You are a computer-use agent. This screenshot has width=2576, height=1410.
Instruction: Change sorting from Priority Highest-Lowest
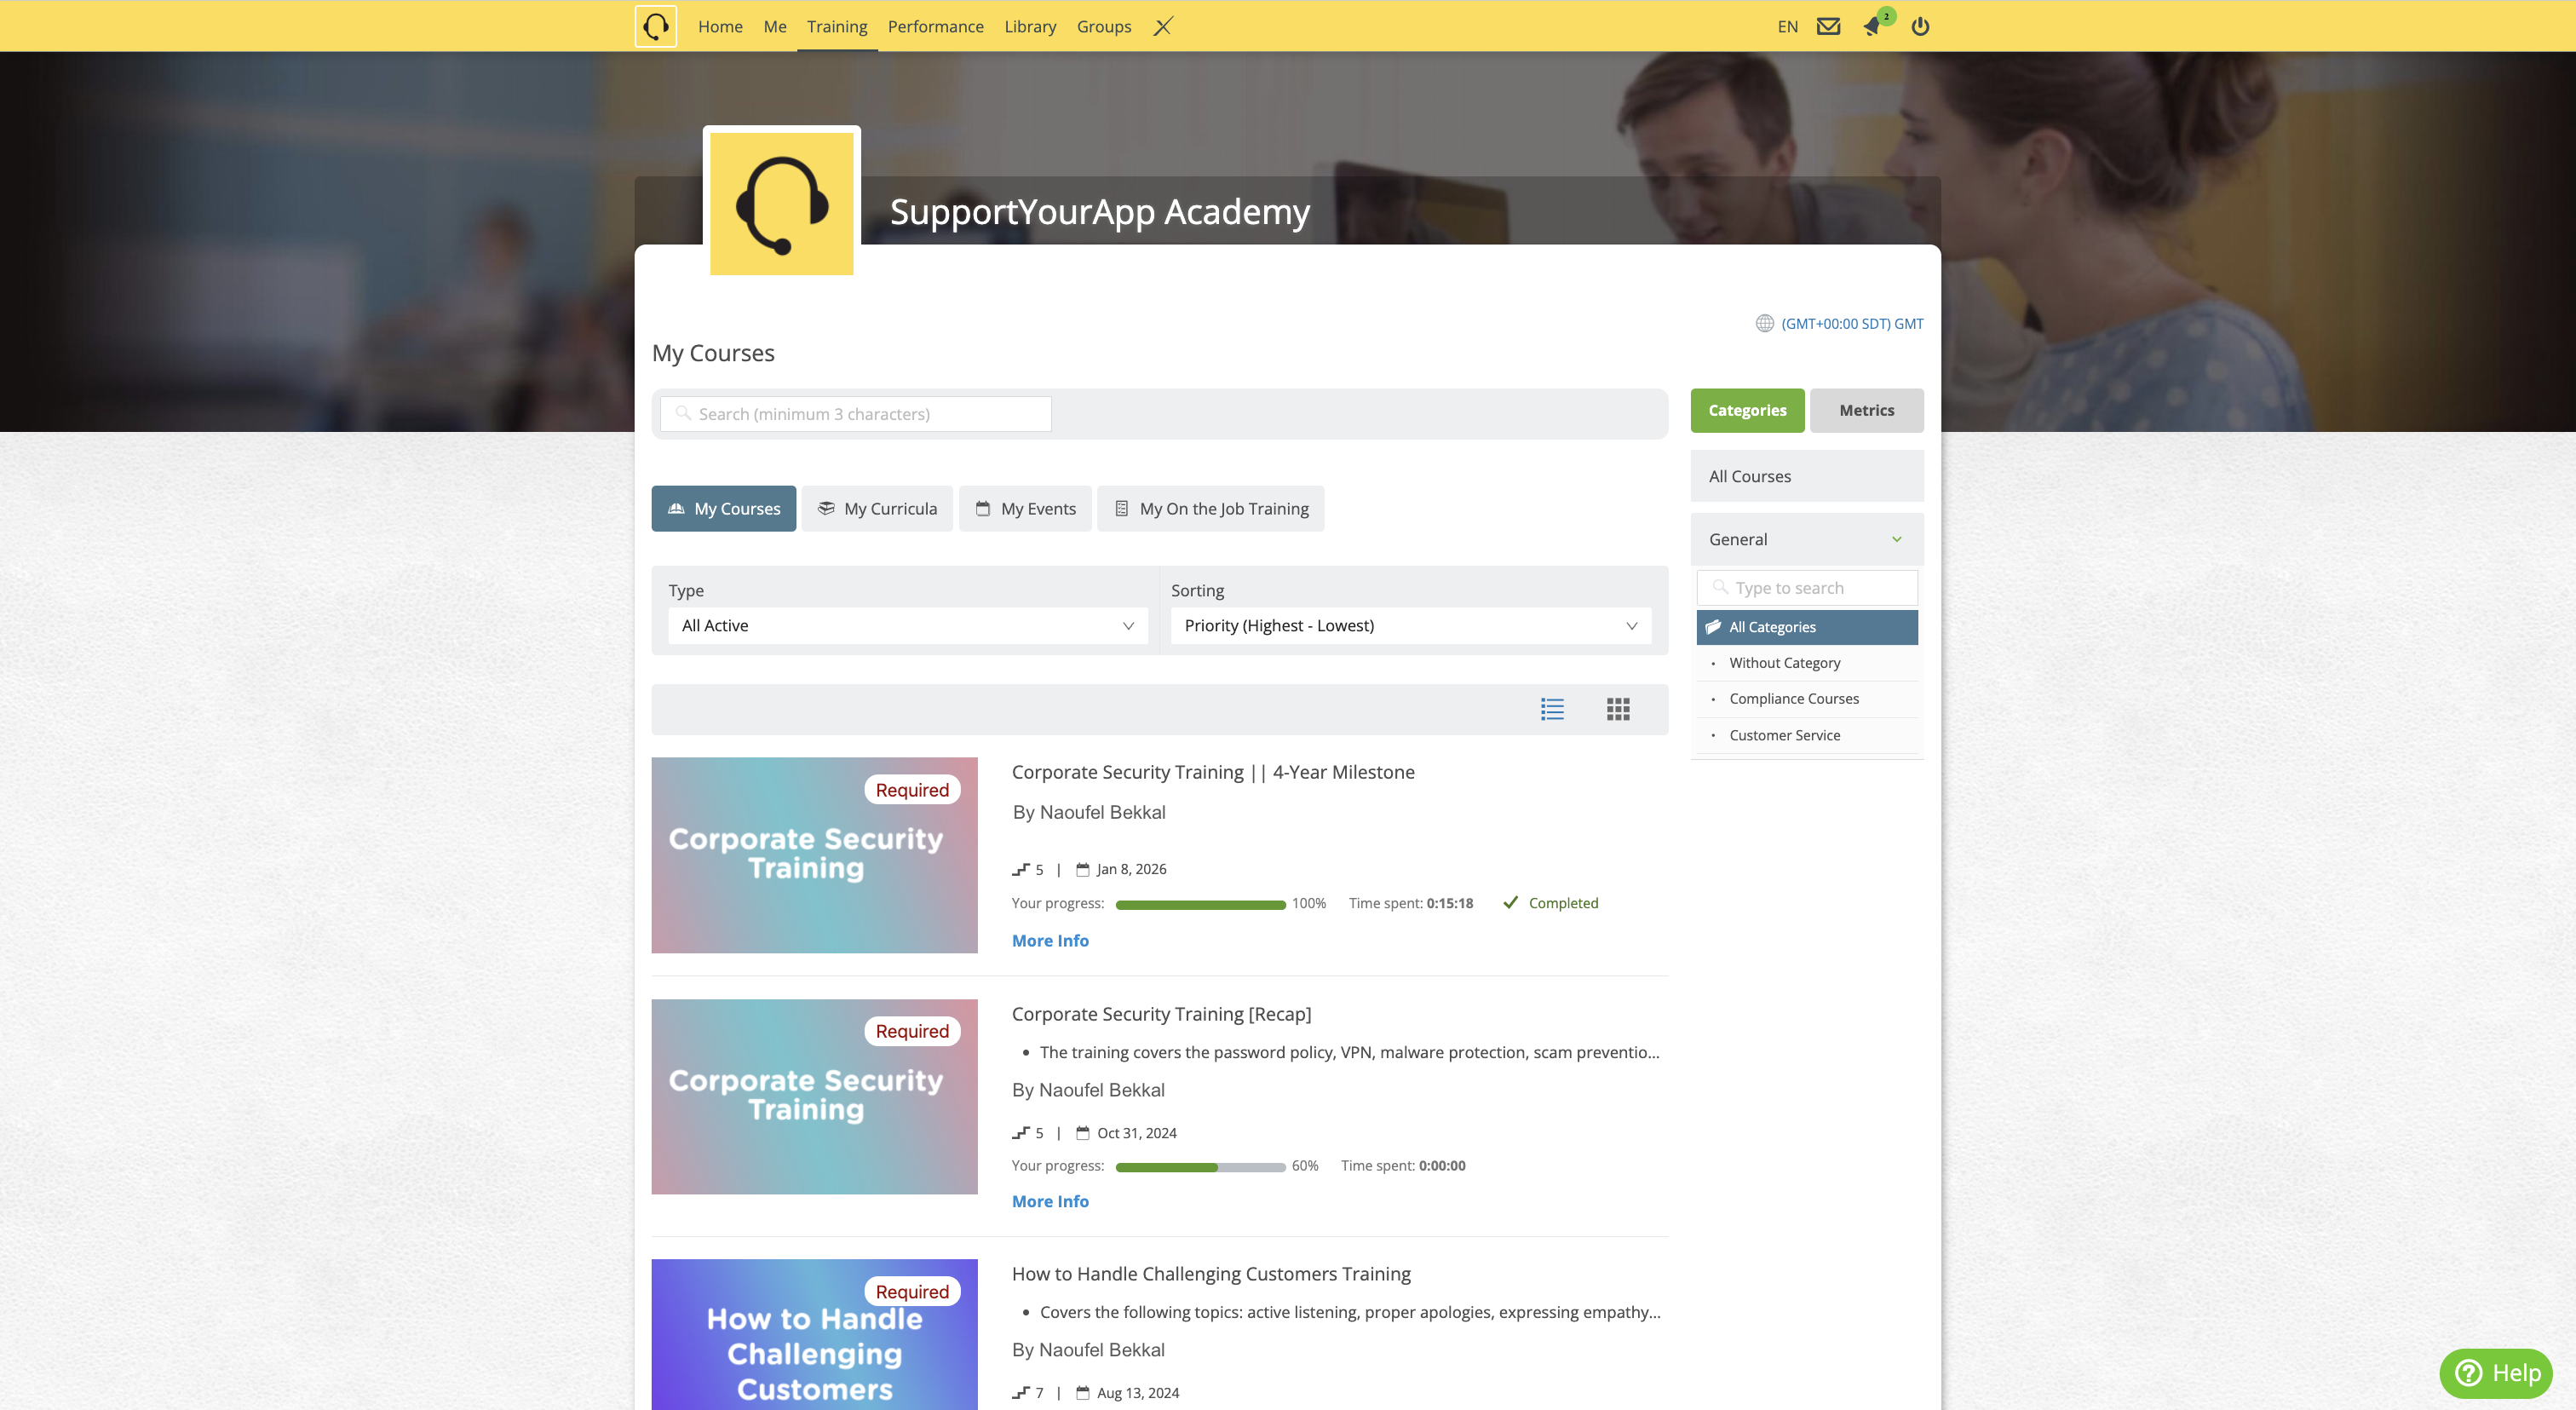[x=1409, y=625]
